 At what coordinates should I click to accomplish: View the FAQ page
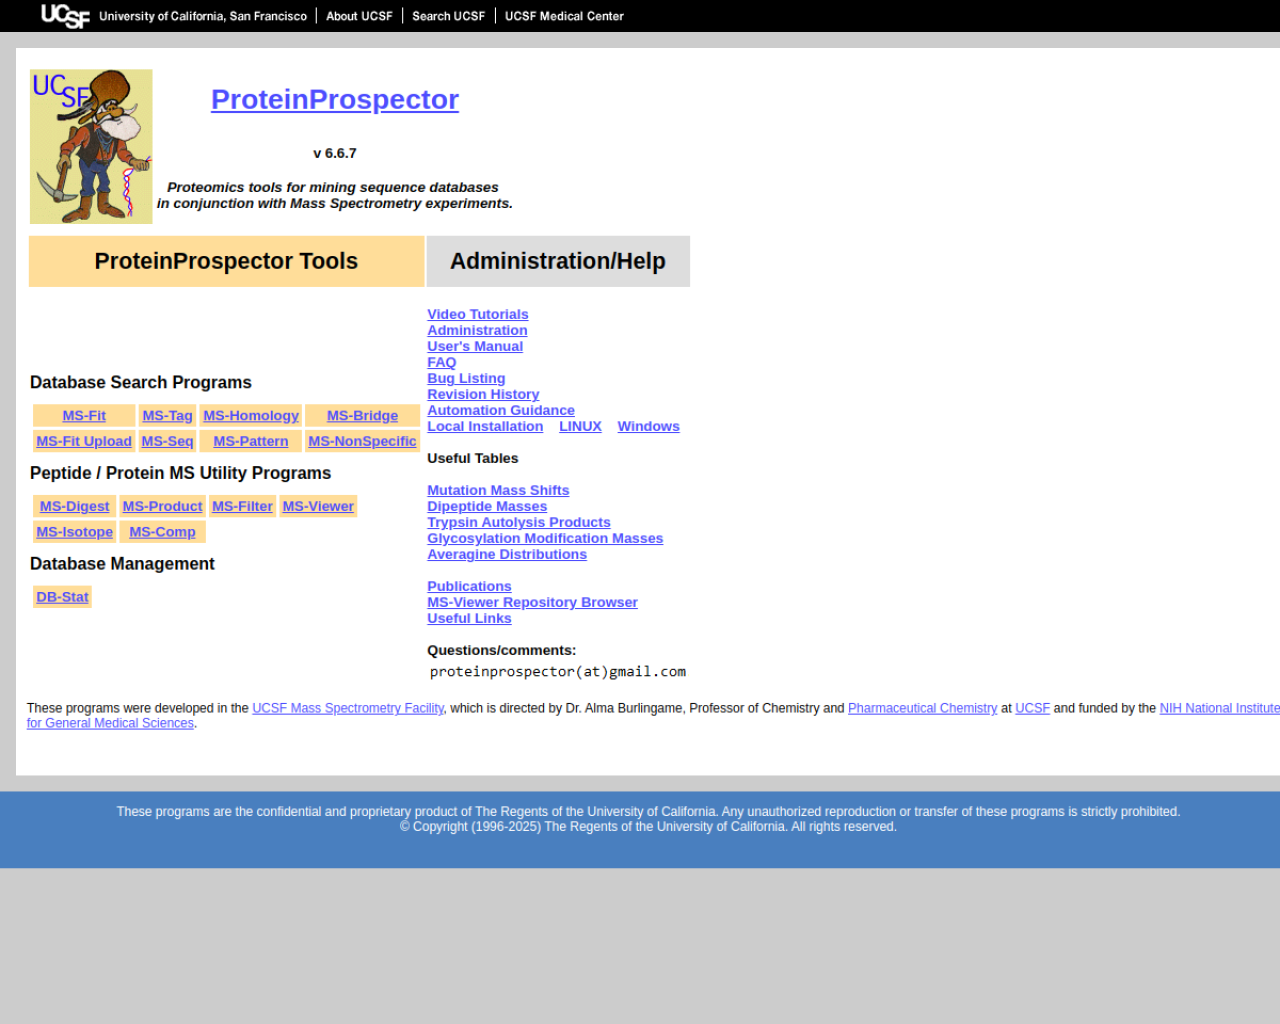(442, 362)
